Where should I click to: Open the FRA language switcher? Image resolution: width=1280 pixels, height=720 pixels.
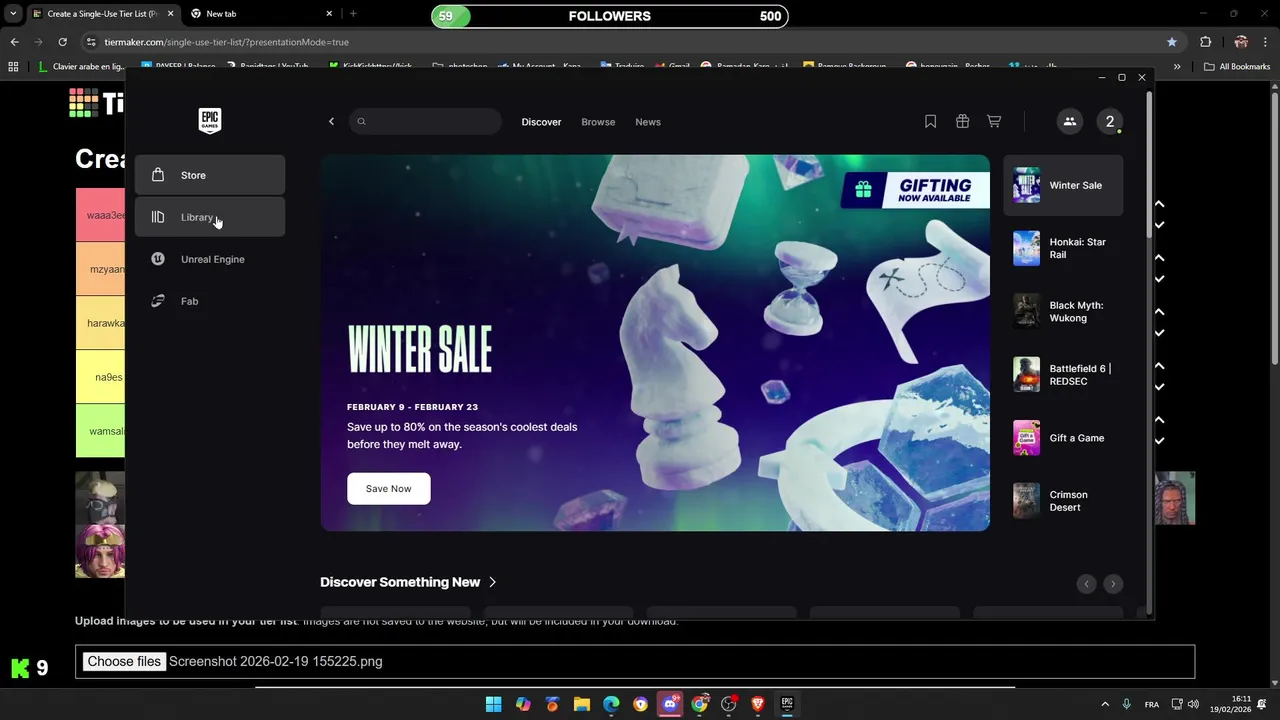pos(1152,705)
